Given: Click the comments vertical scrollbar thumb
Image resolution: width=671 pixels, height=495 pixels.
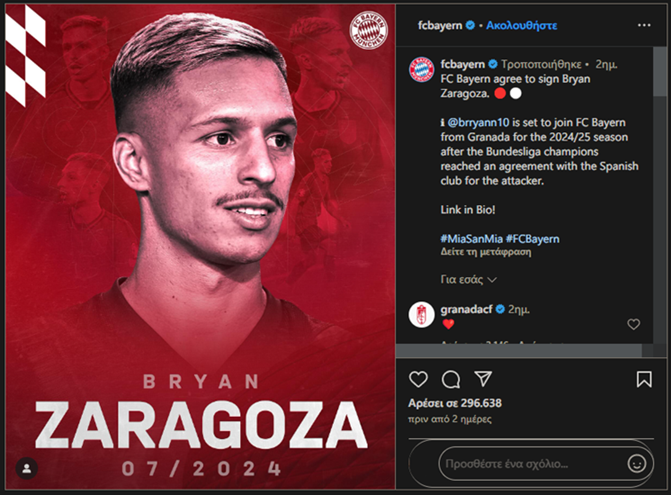Looking at the screenshot, I should (x=659, y=71).
